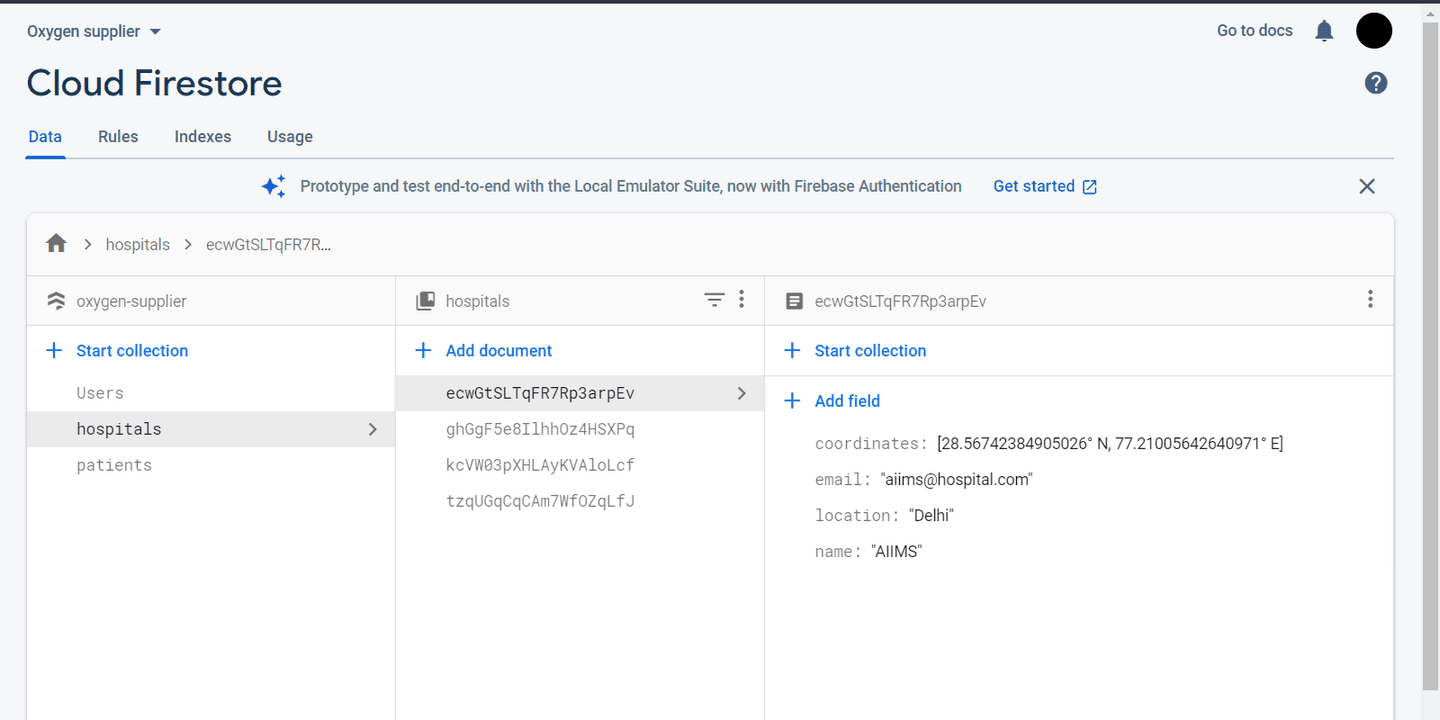Open the Oxygen supplier project dropdown
The width and height of the screenshot is (1440, 720).
[94, 31]
